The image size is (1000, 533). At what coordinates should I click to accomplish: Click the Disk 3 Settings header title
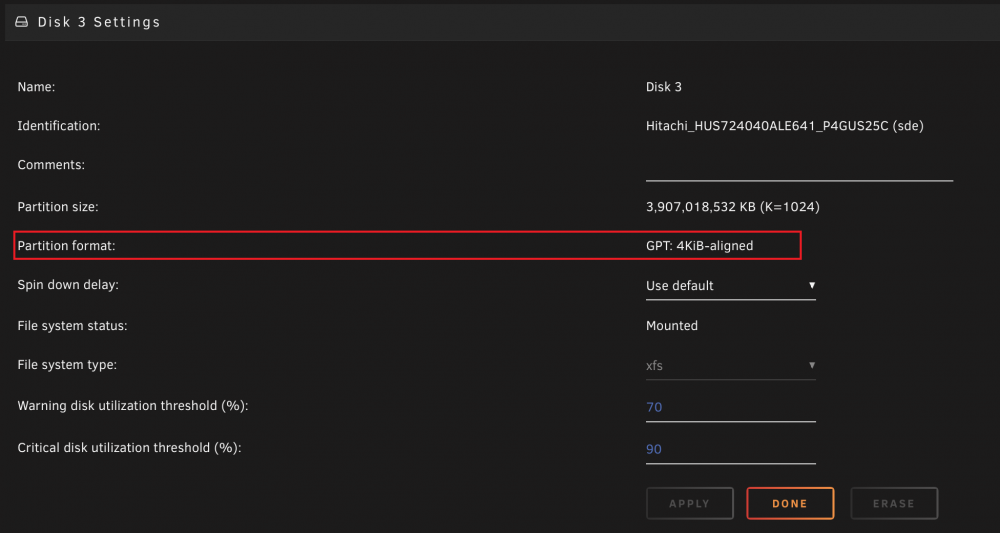click(99, 22)
